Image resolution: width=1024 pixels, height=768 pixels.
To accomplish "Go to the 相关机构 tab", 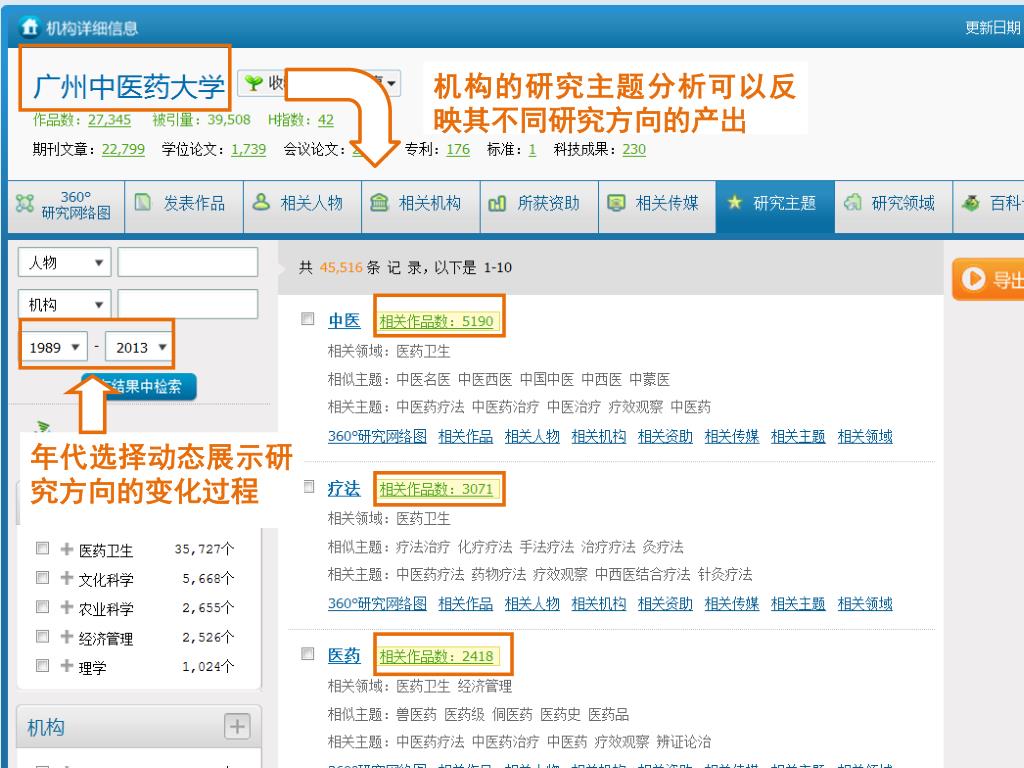I will (421, 204).
